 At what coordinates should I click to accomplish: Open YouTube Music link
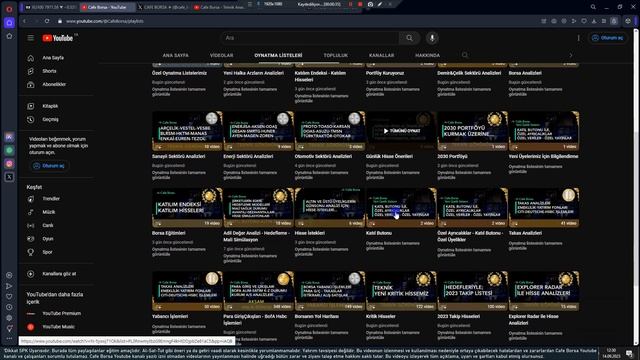[x=57, y=327]
